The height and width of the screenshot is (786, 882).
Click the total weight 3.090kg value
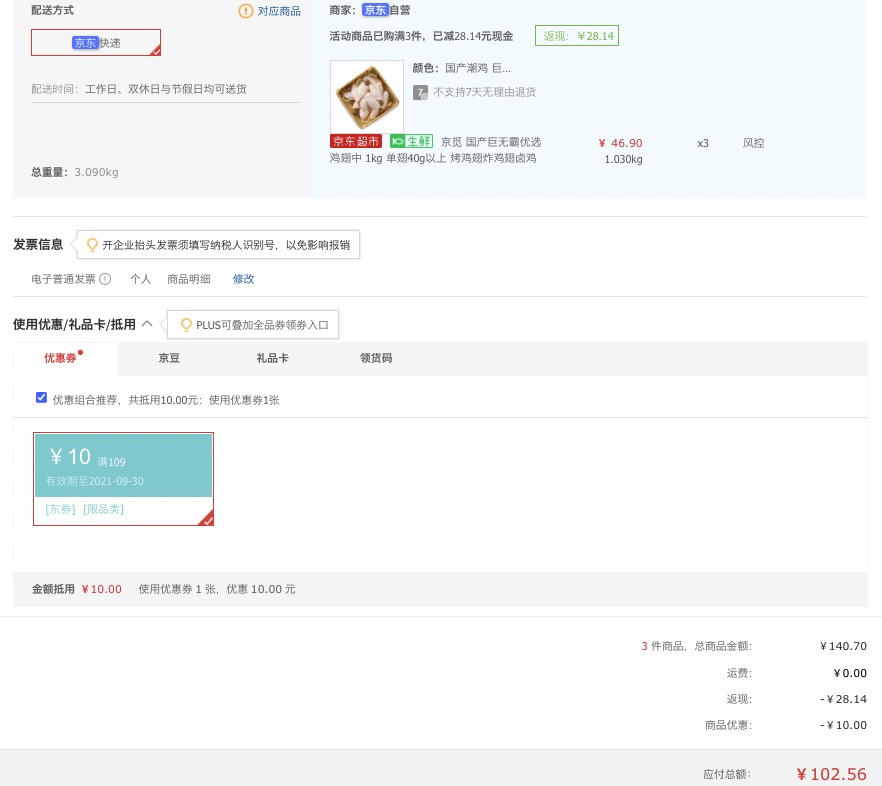(x=96, y=172)
